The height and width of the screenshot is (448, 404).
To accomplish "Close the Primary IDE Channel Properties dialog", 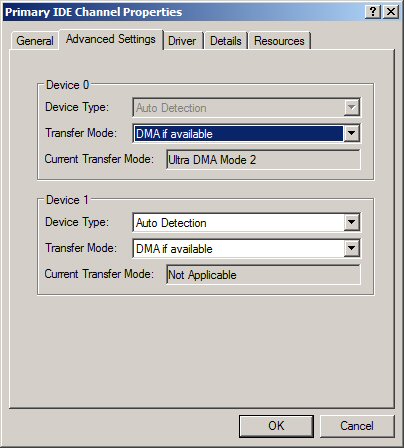I will (x=391, y=12).
